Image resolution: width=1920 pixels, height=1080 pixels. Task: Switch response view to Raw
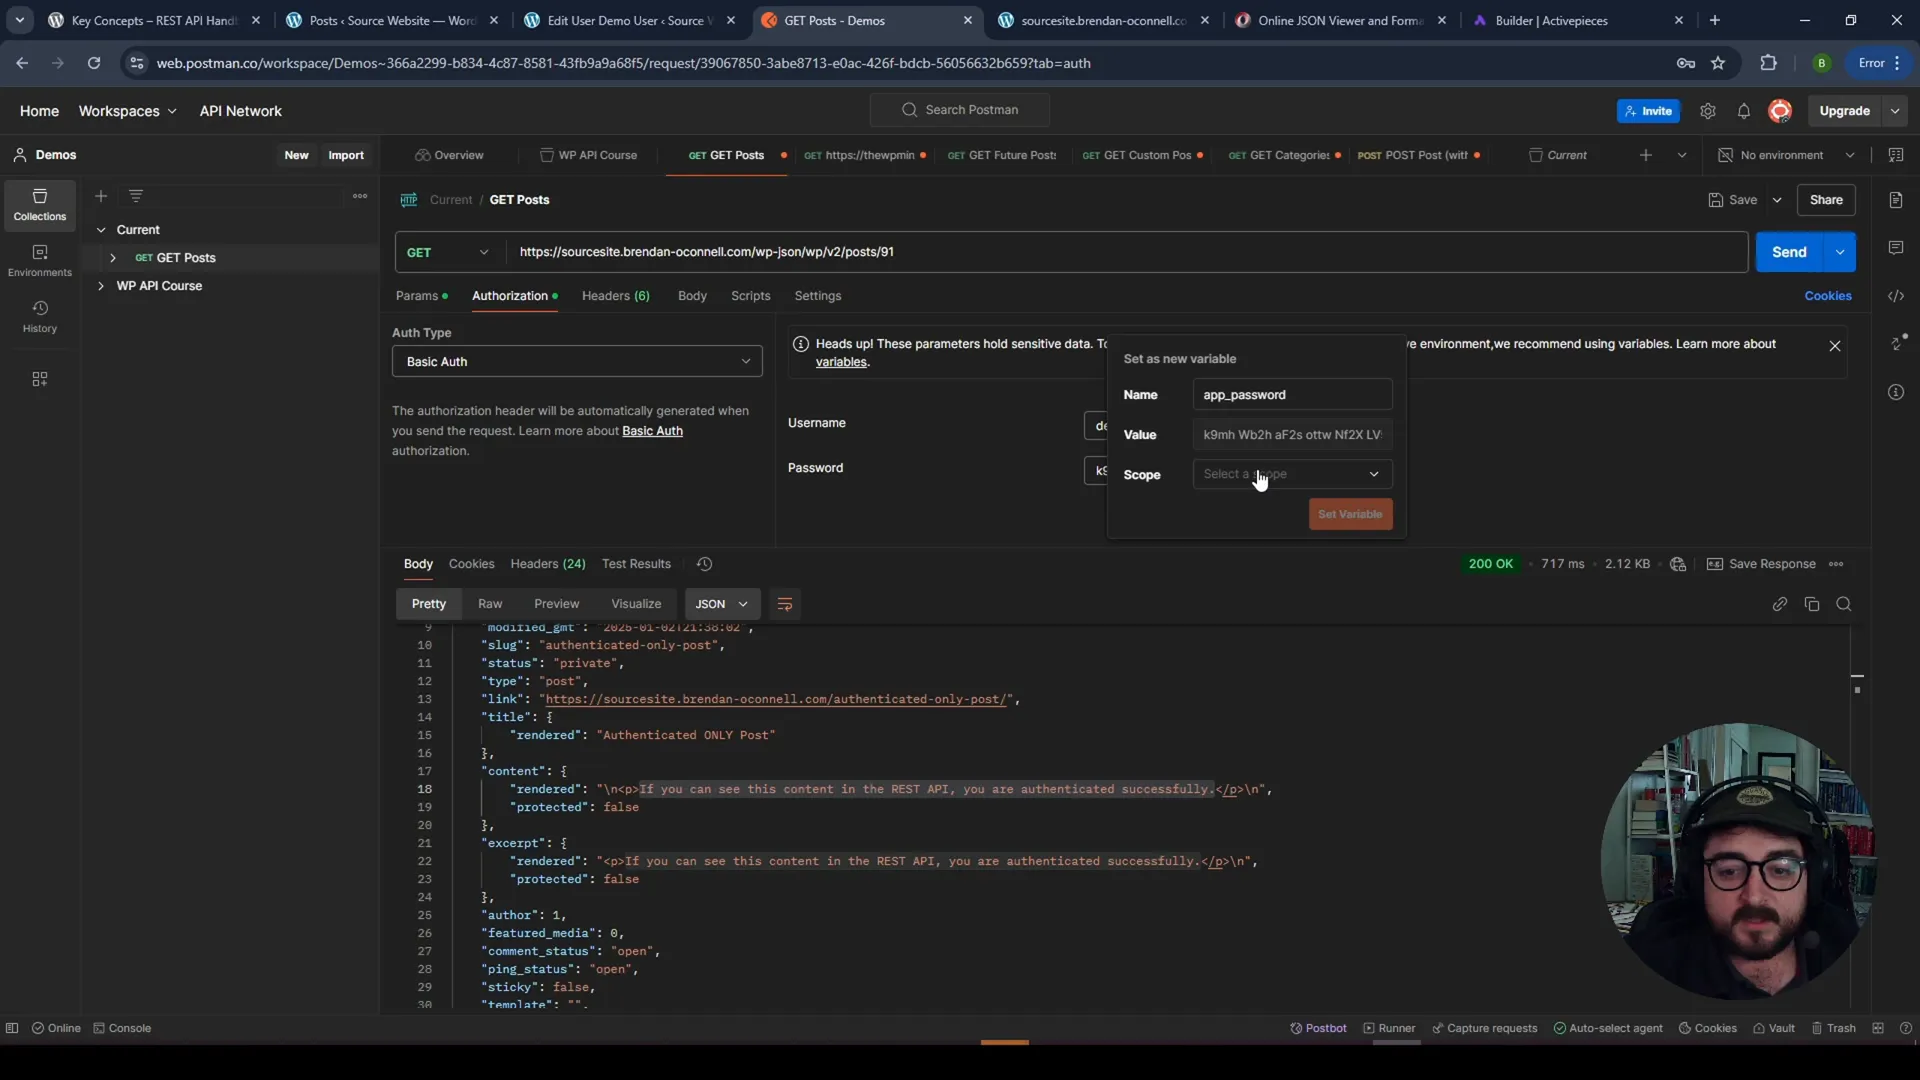click(490, 604)
